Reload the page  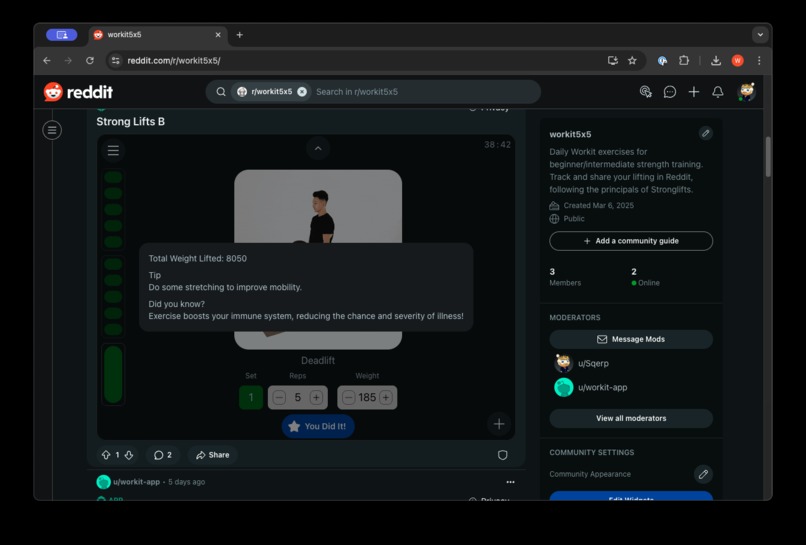coord(90,61)
